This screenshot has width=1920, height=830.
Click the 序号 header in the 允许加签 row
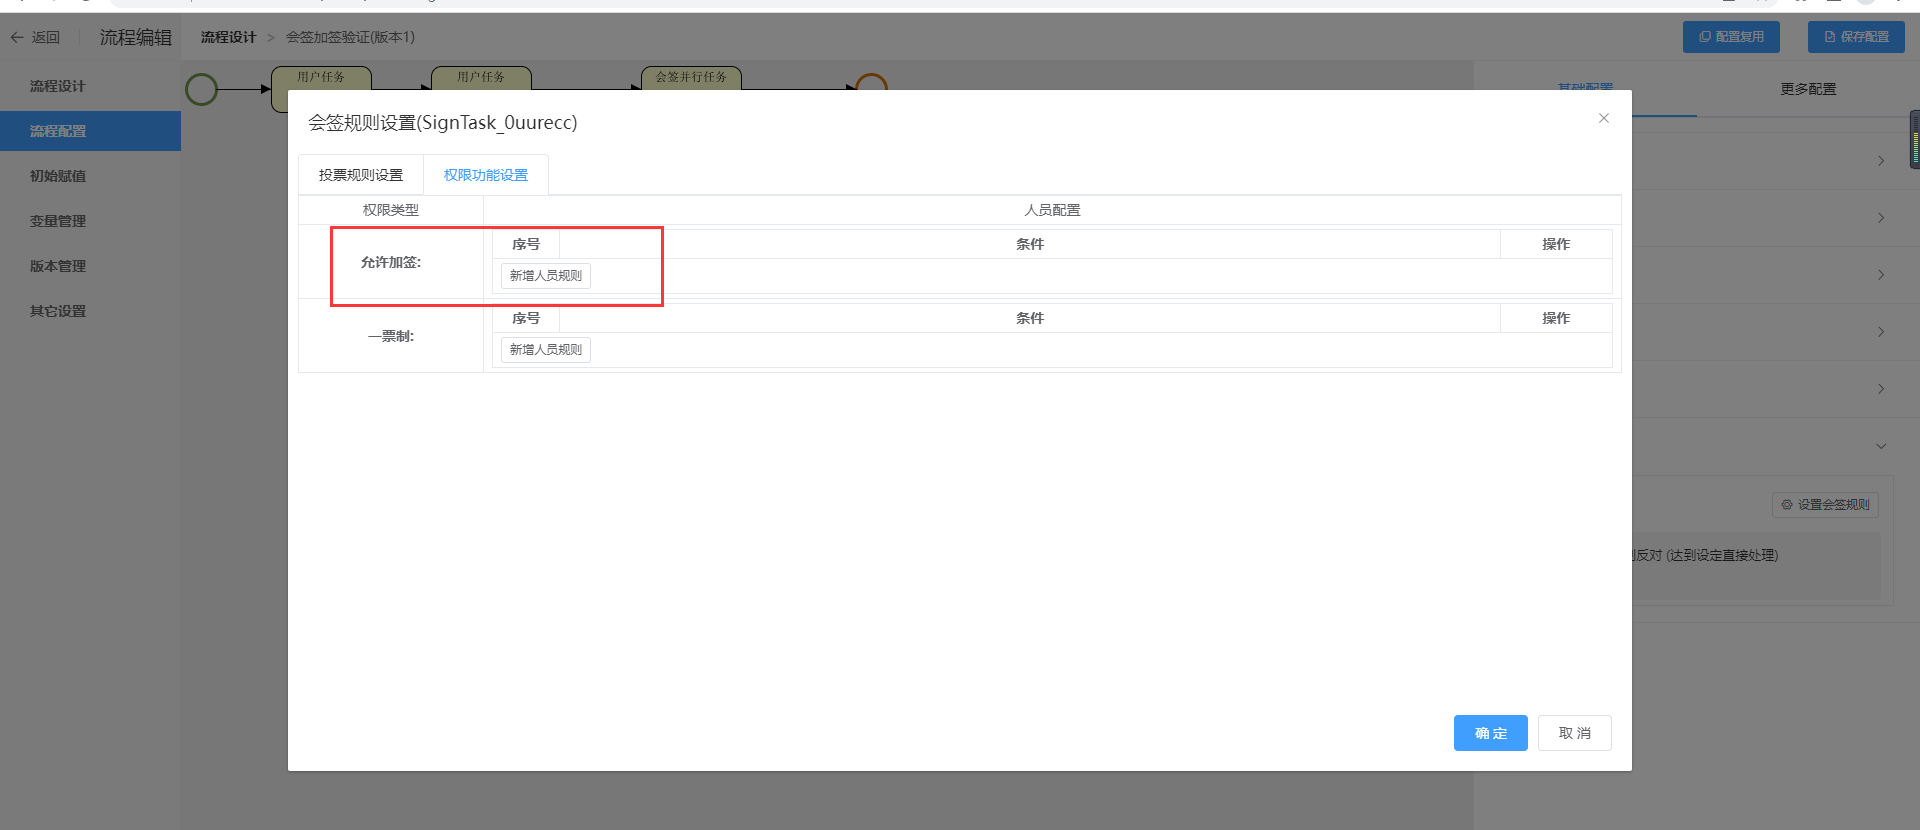pos(526,244)
